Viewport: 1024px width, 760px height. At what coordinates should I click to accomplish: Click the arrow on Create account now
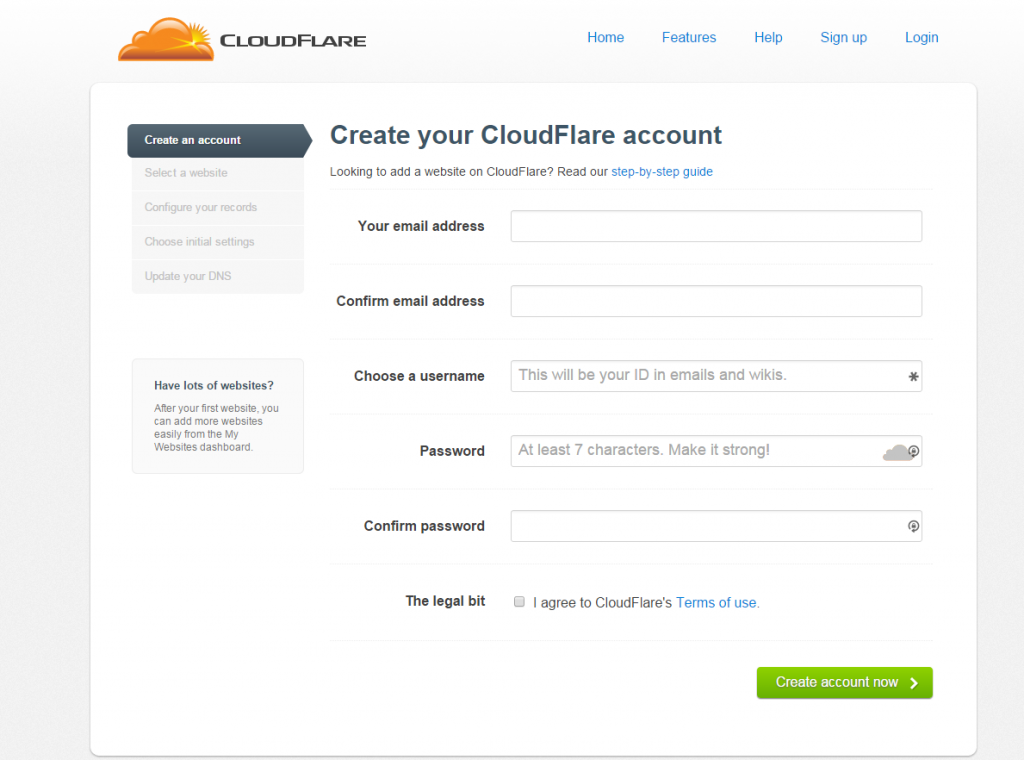pos(914,683)
